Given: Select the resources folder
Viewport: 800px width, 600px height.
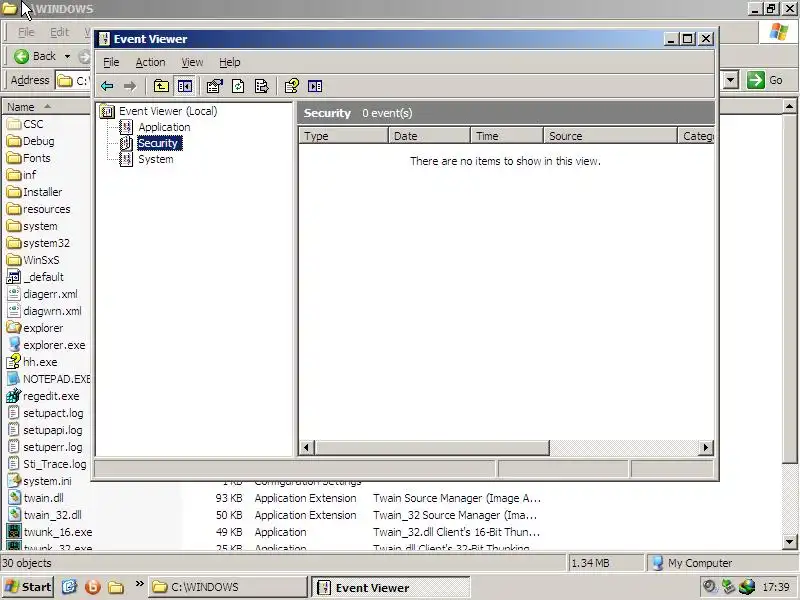Looking at the screenshot, I should coord(46,209).
